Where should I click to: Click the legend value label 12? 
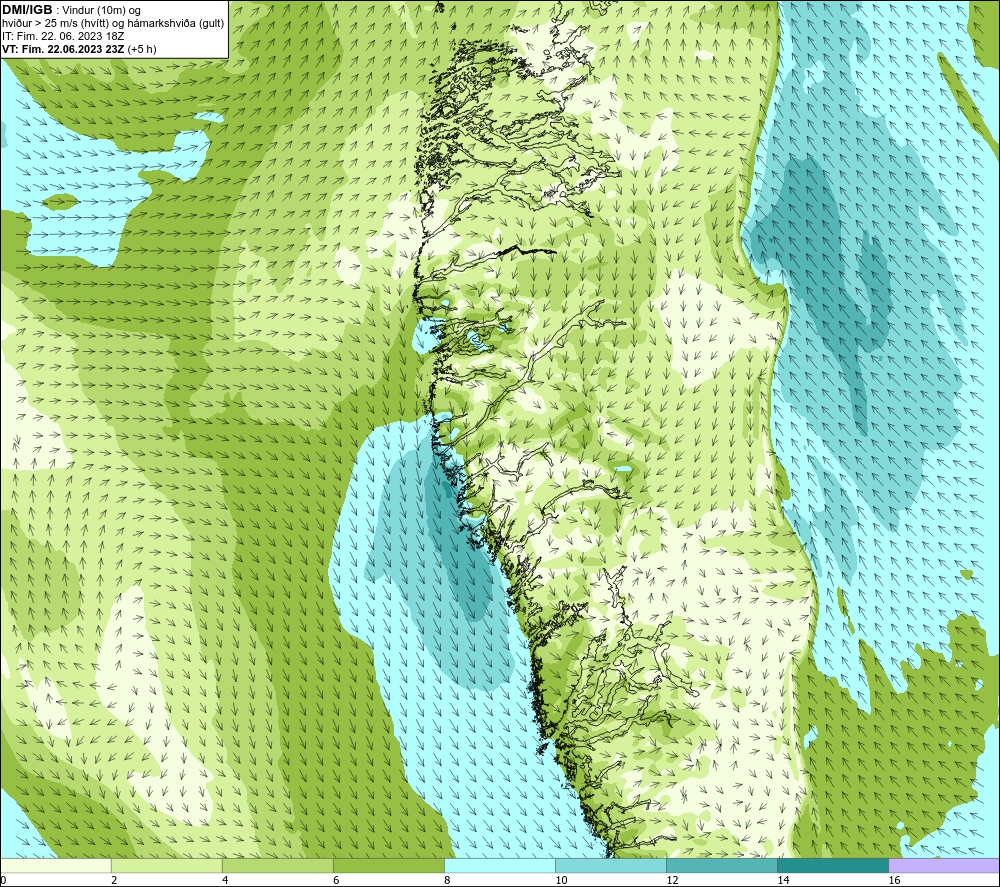point(672,880)
